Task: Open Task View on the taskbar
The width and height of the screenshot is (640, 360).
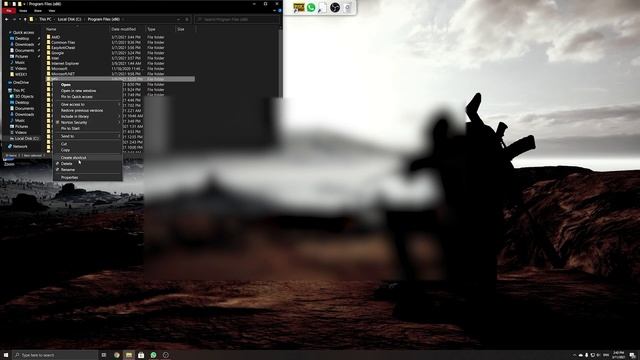Action: click(x=104, y=356)
